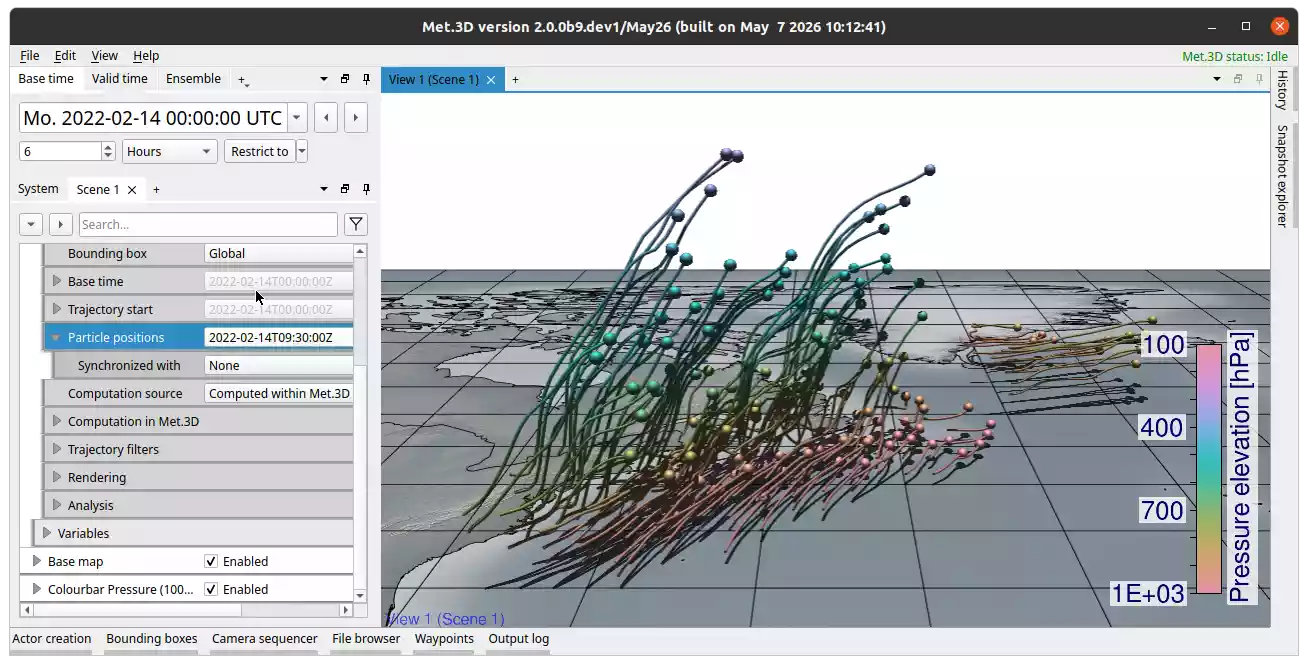
Task: Open Particle positions time value 2022-02-14T09:30:00Z
Action: click(x=279, y=338)
